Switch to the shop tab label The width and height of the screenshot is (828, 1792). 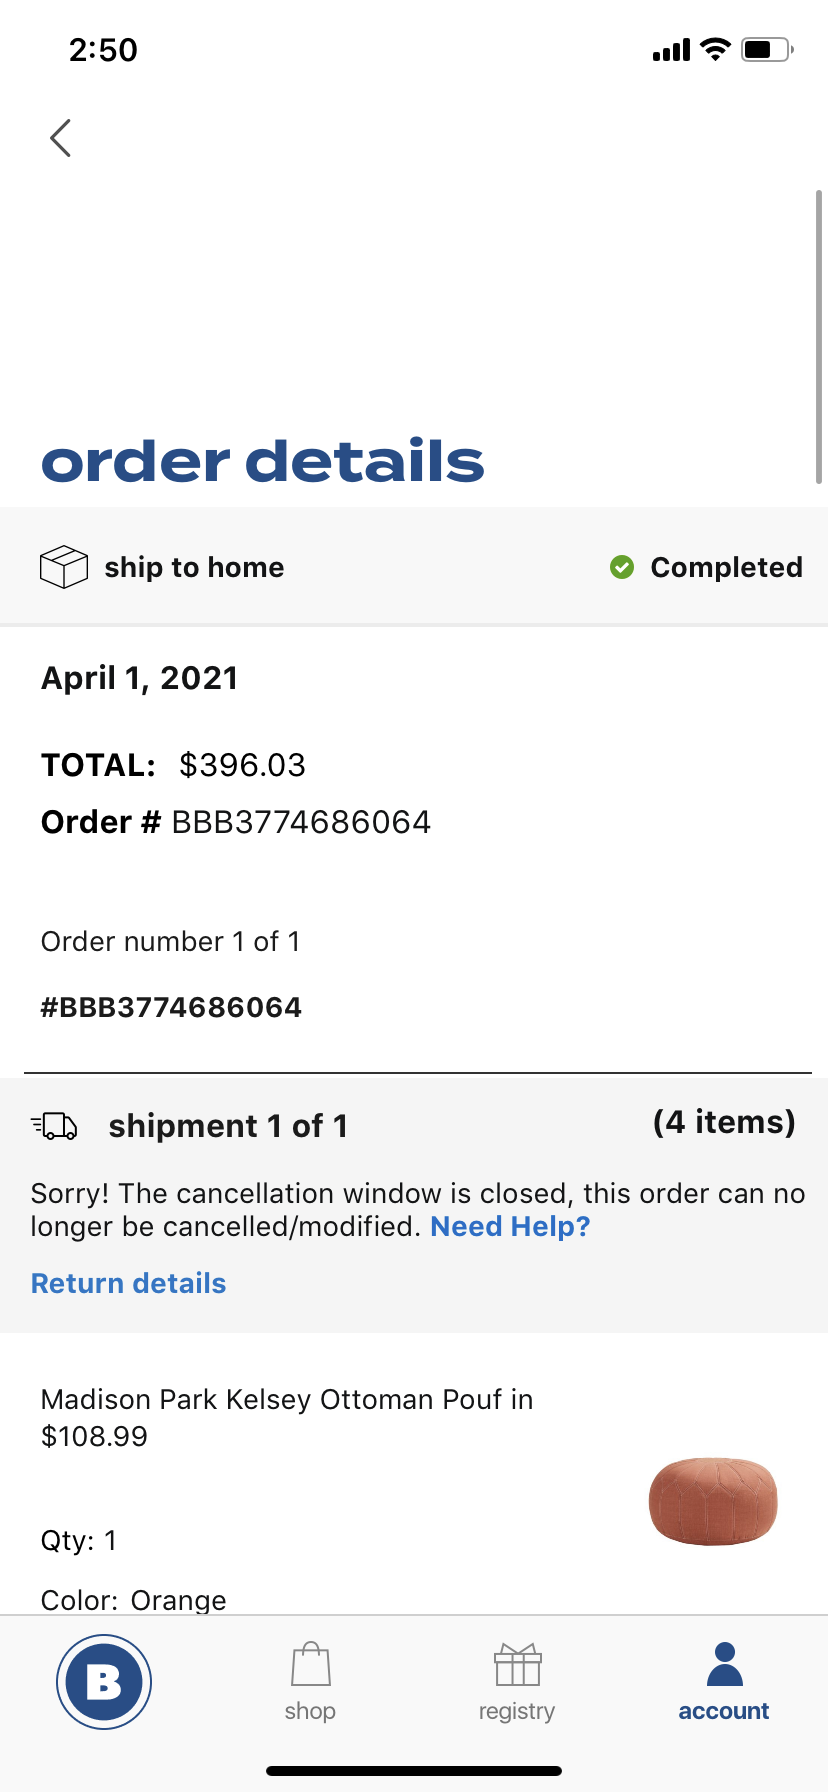(310, 1711)
